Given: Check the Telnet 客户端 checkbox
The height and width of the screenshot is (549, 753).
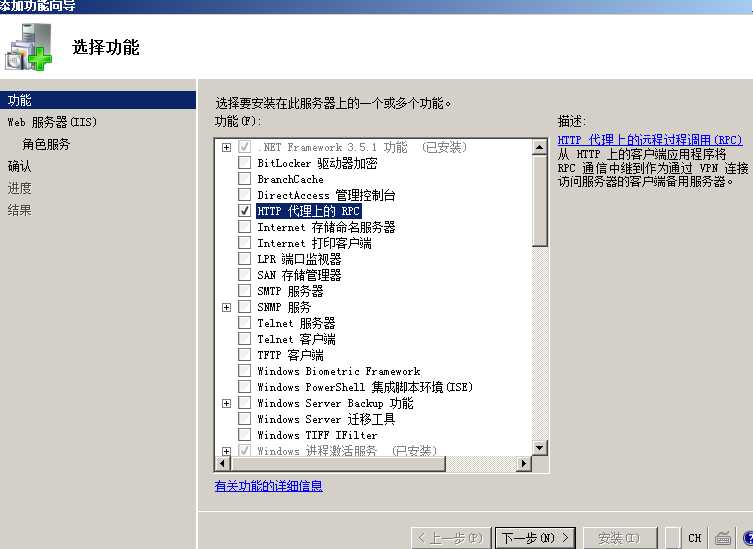Looking at the screenshot, I should pos(244,339).
